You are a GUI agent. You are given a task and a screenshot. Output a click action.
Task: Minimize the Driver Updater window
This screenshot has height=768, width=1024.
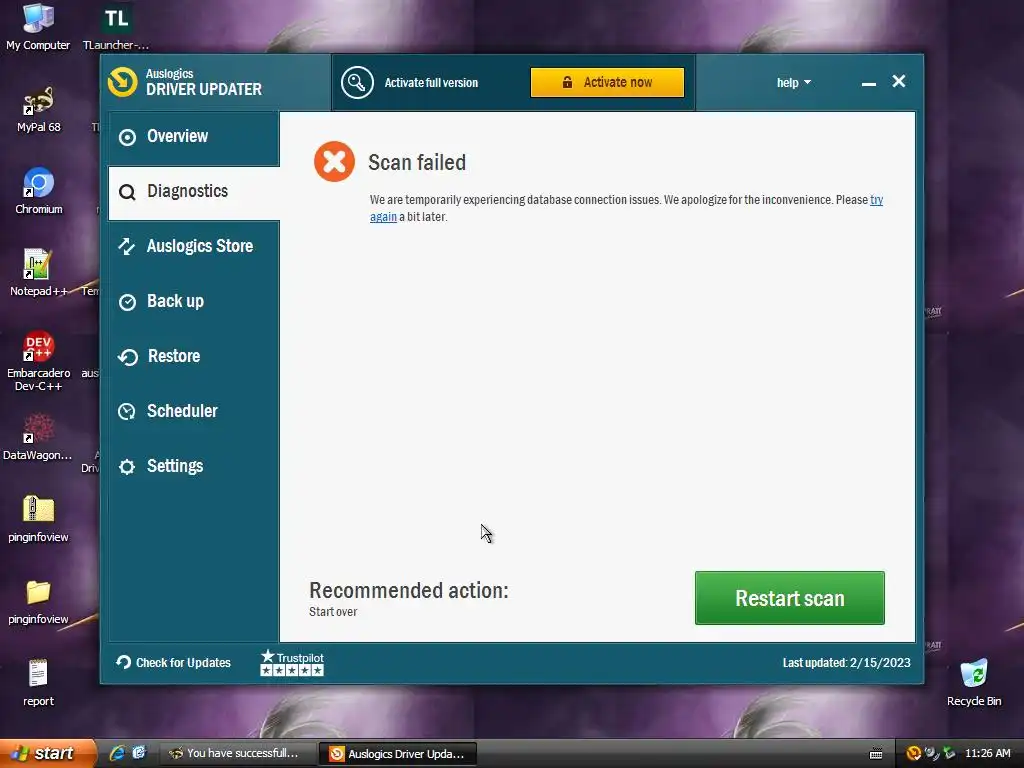click(869, 83)
